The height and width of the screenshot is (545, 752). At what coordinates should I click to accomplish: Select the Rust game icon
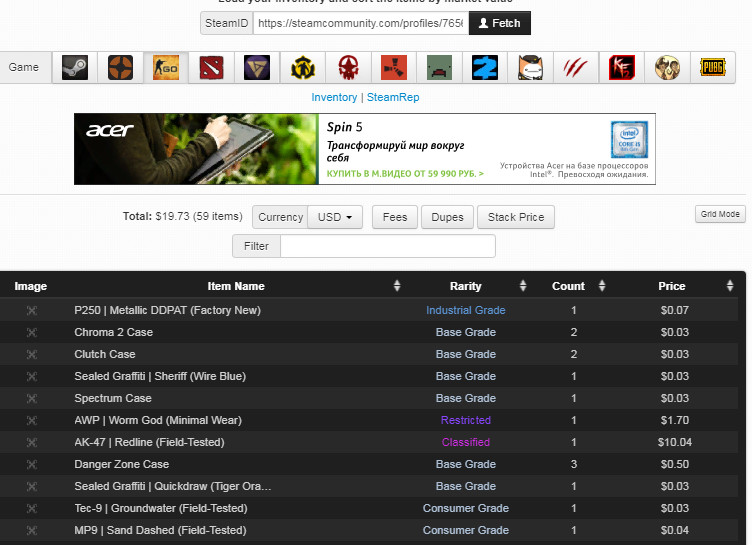pos(394,68)
